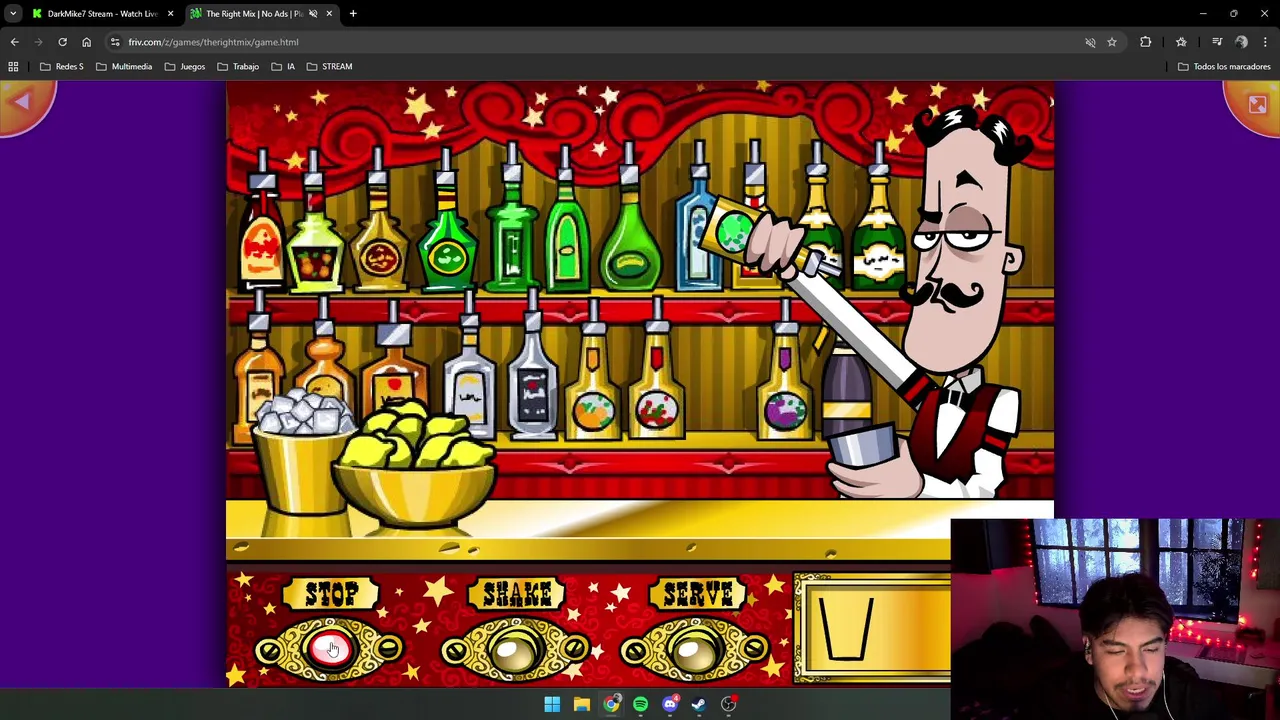Viewport: 1280px width, 720px height.
Task: Bookmark this page with the star
Action: [1111, 42]
